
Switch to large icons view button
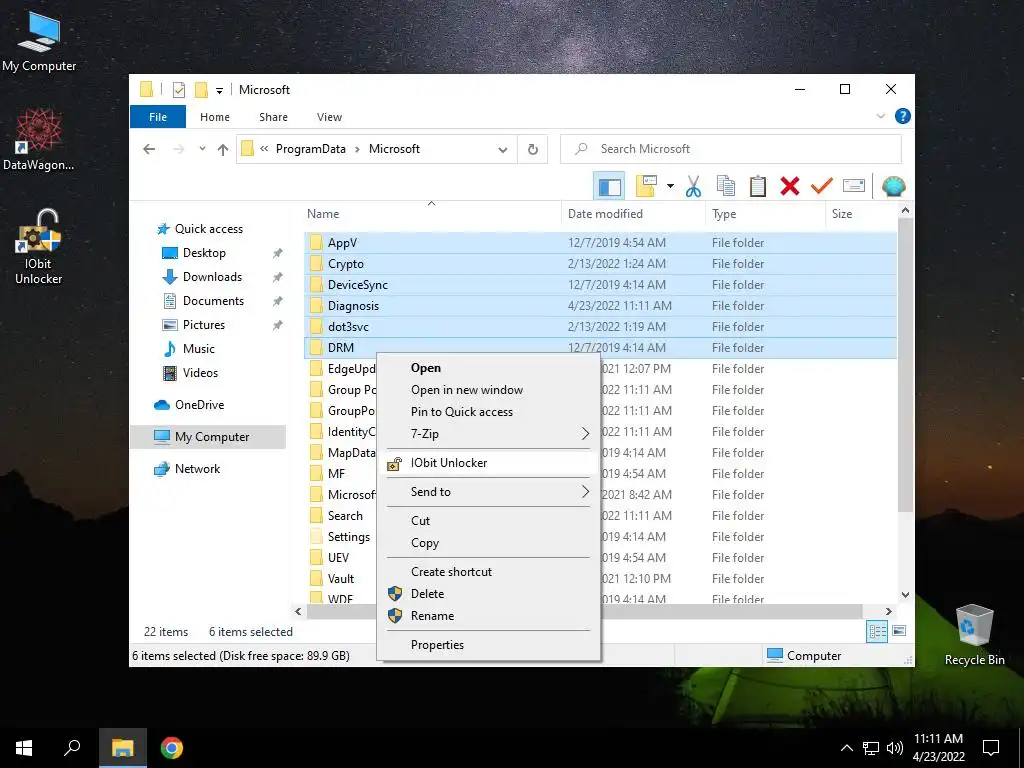(x=899, y=632)
